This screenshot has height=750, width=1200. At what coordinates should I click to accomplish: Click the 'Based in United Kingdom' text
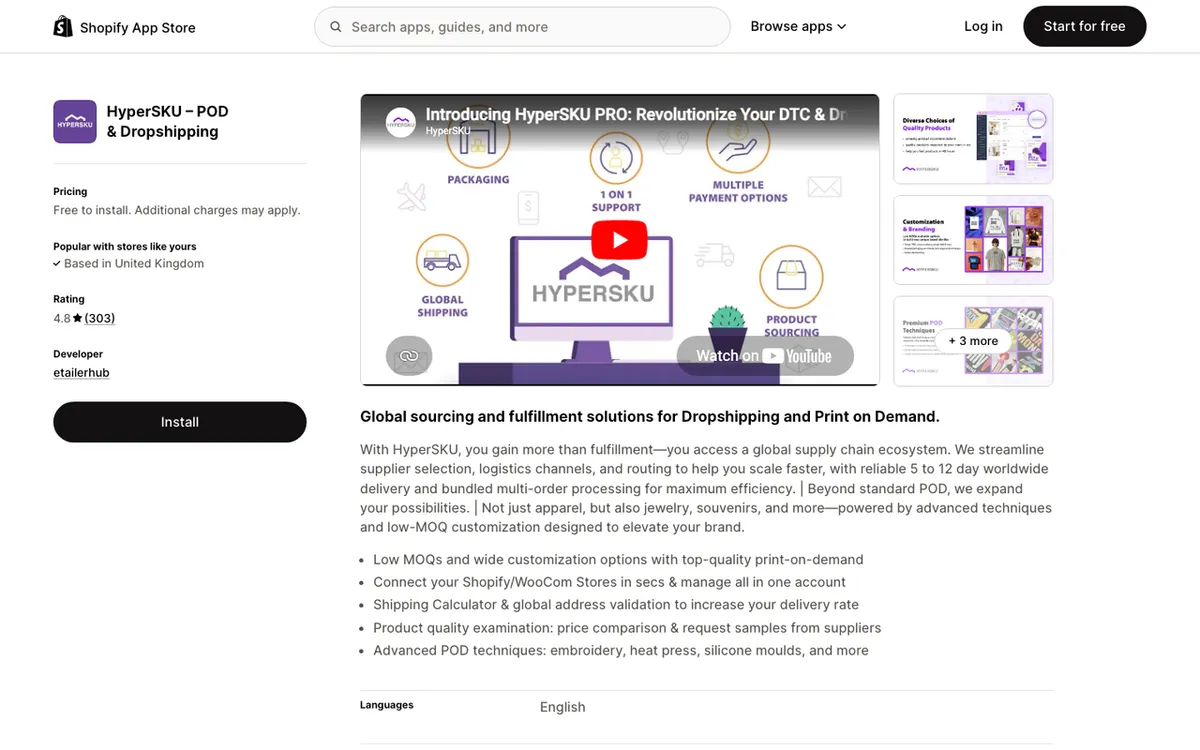coord(134,264)
